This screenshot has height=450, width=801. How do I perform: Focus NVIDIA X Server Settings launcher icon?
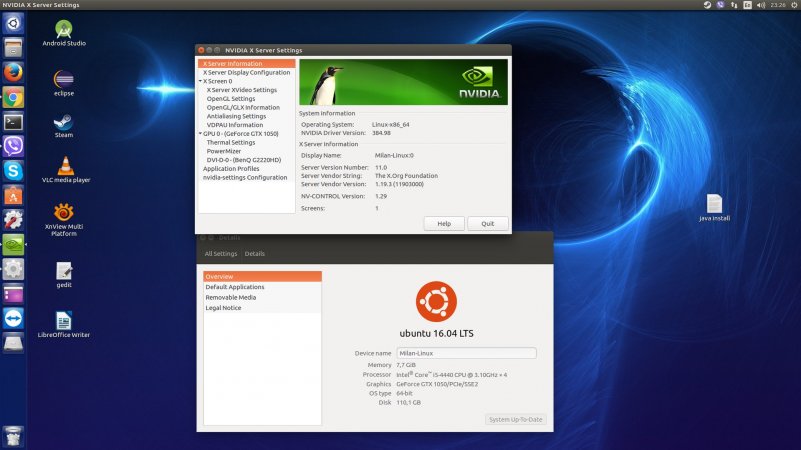13,245
